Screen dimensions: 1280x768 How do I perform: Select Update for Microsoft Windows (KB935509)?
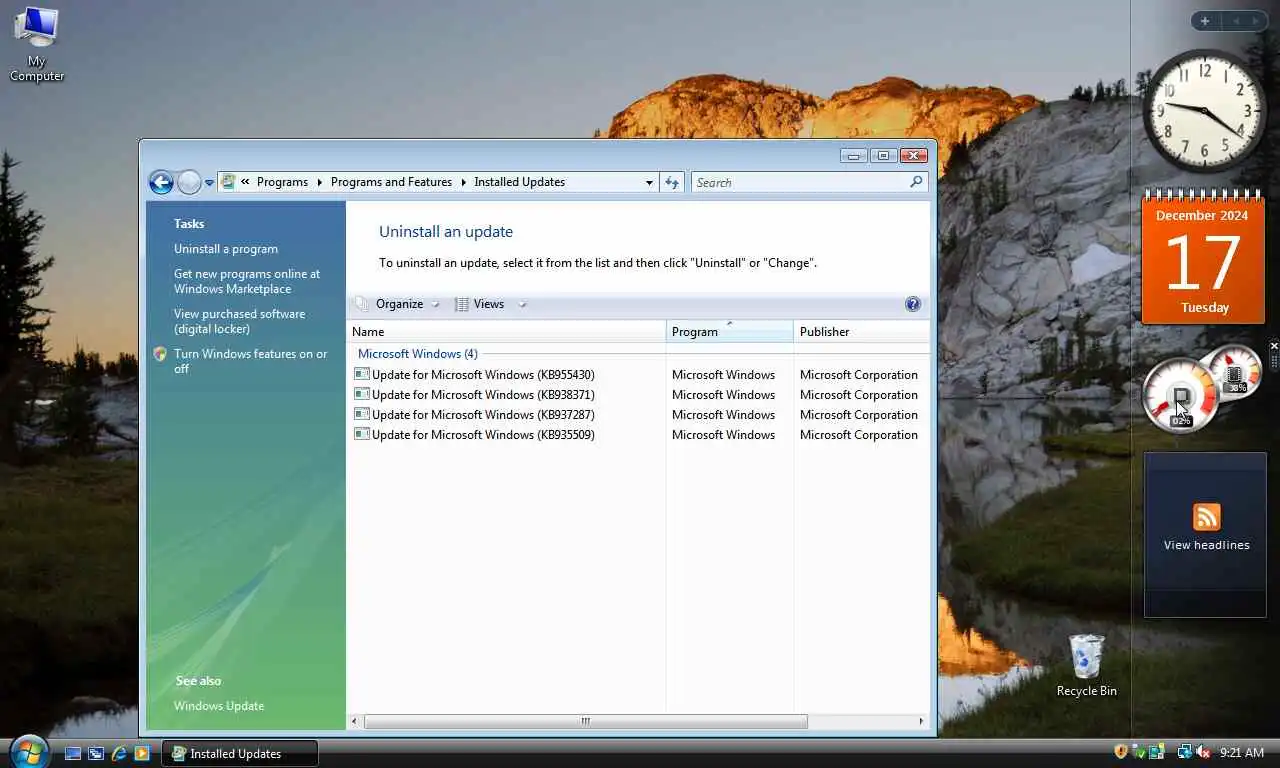point(483,435)
